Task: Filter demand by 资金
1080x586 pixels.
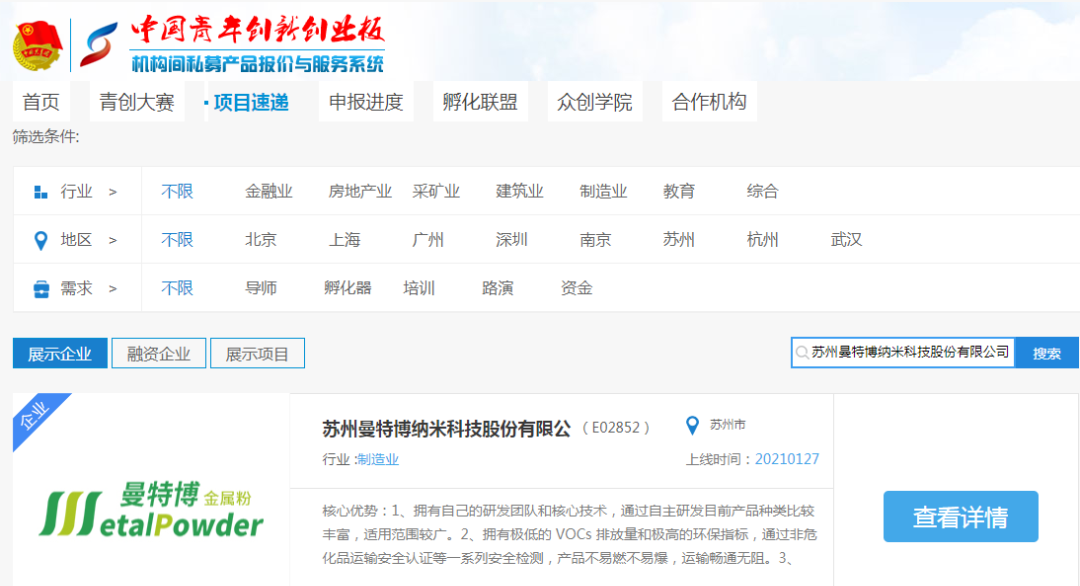Action: 577,288
